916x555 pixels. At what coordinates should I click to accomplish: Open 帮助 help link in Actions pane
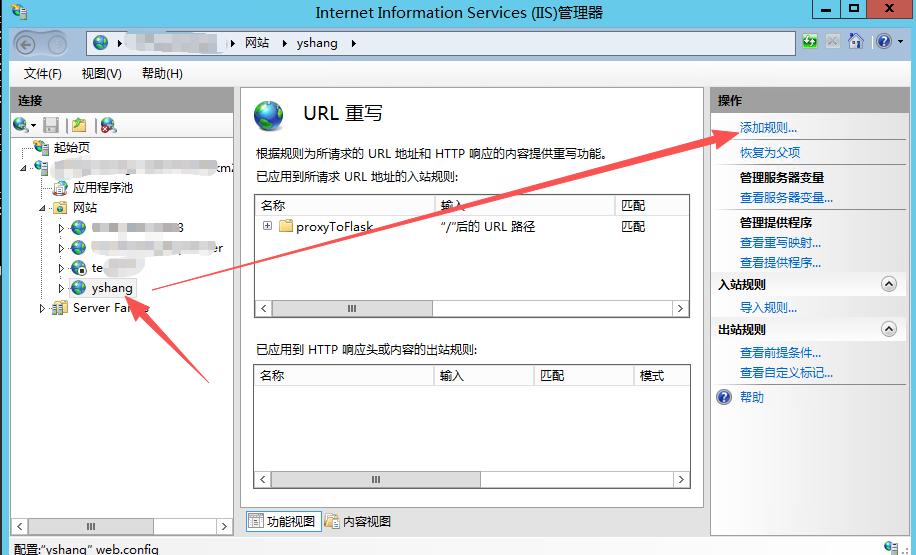pyautogui.click(x=752, y=397)
